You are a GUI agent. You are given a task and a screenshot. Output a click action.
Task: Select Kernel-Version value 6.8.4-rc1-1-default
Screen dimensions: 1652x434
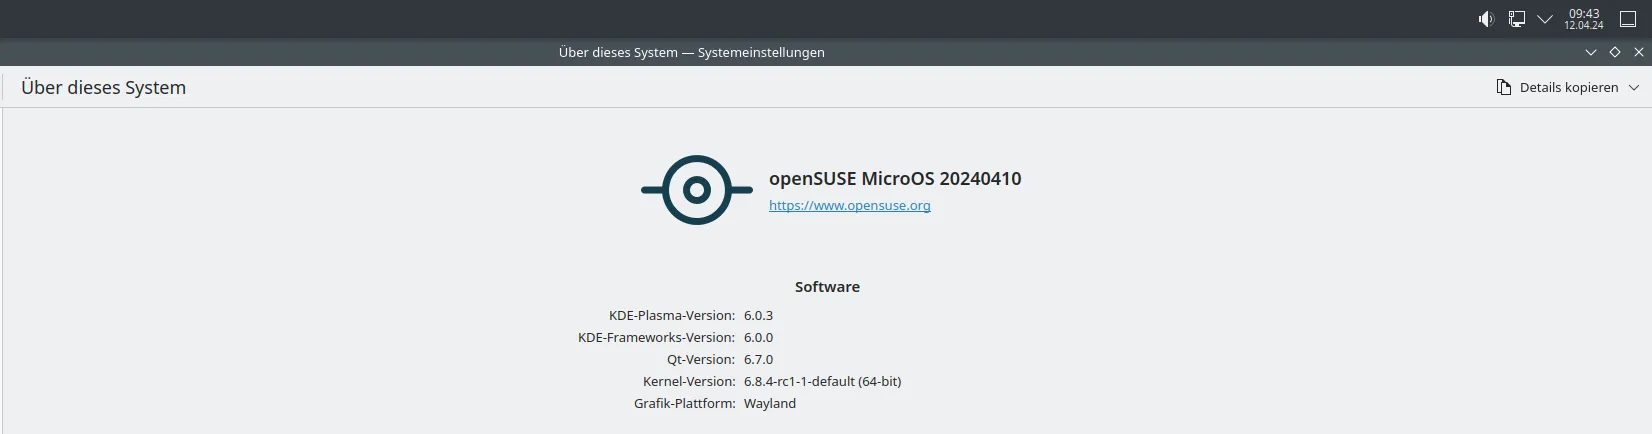pyautogui.click(x=822, y=381)
